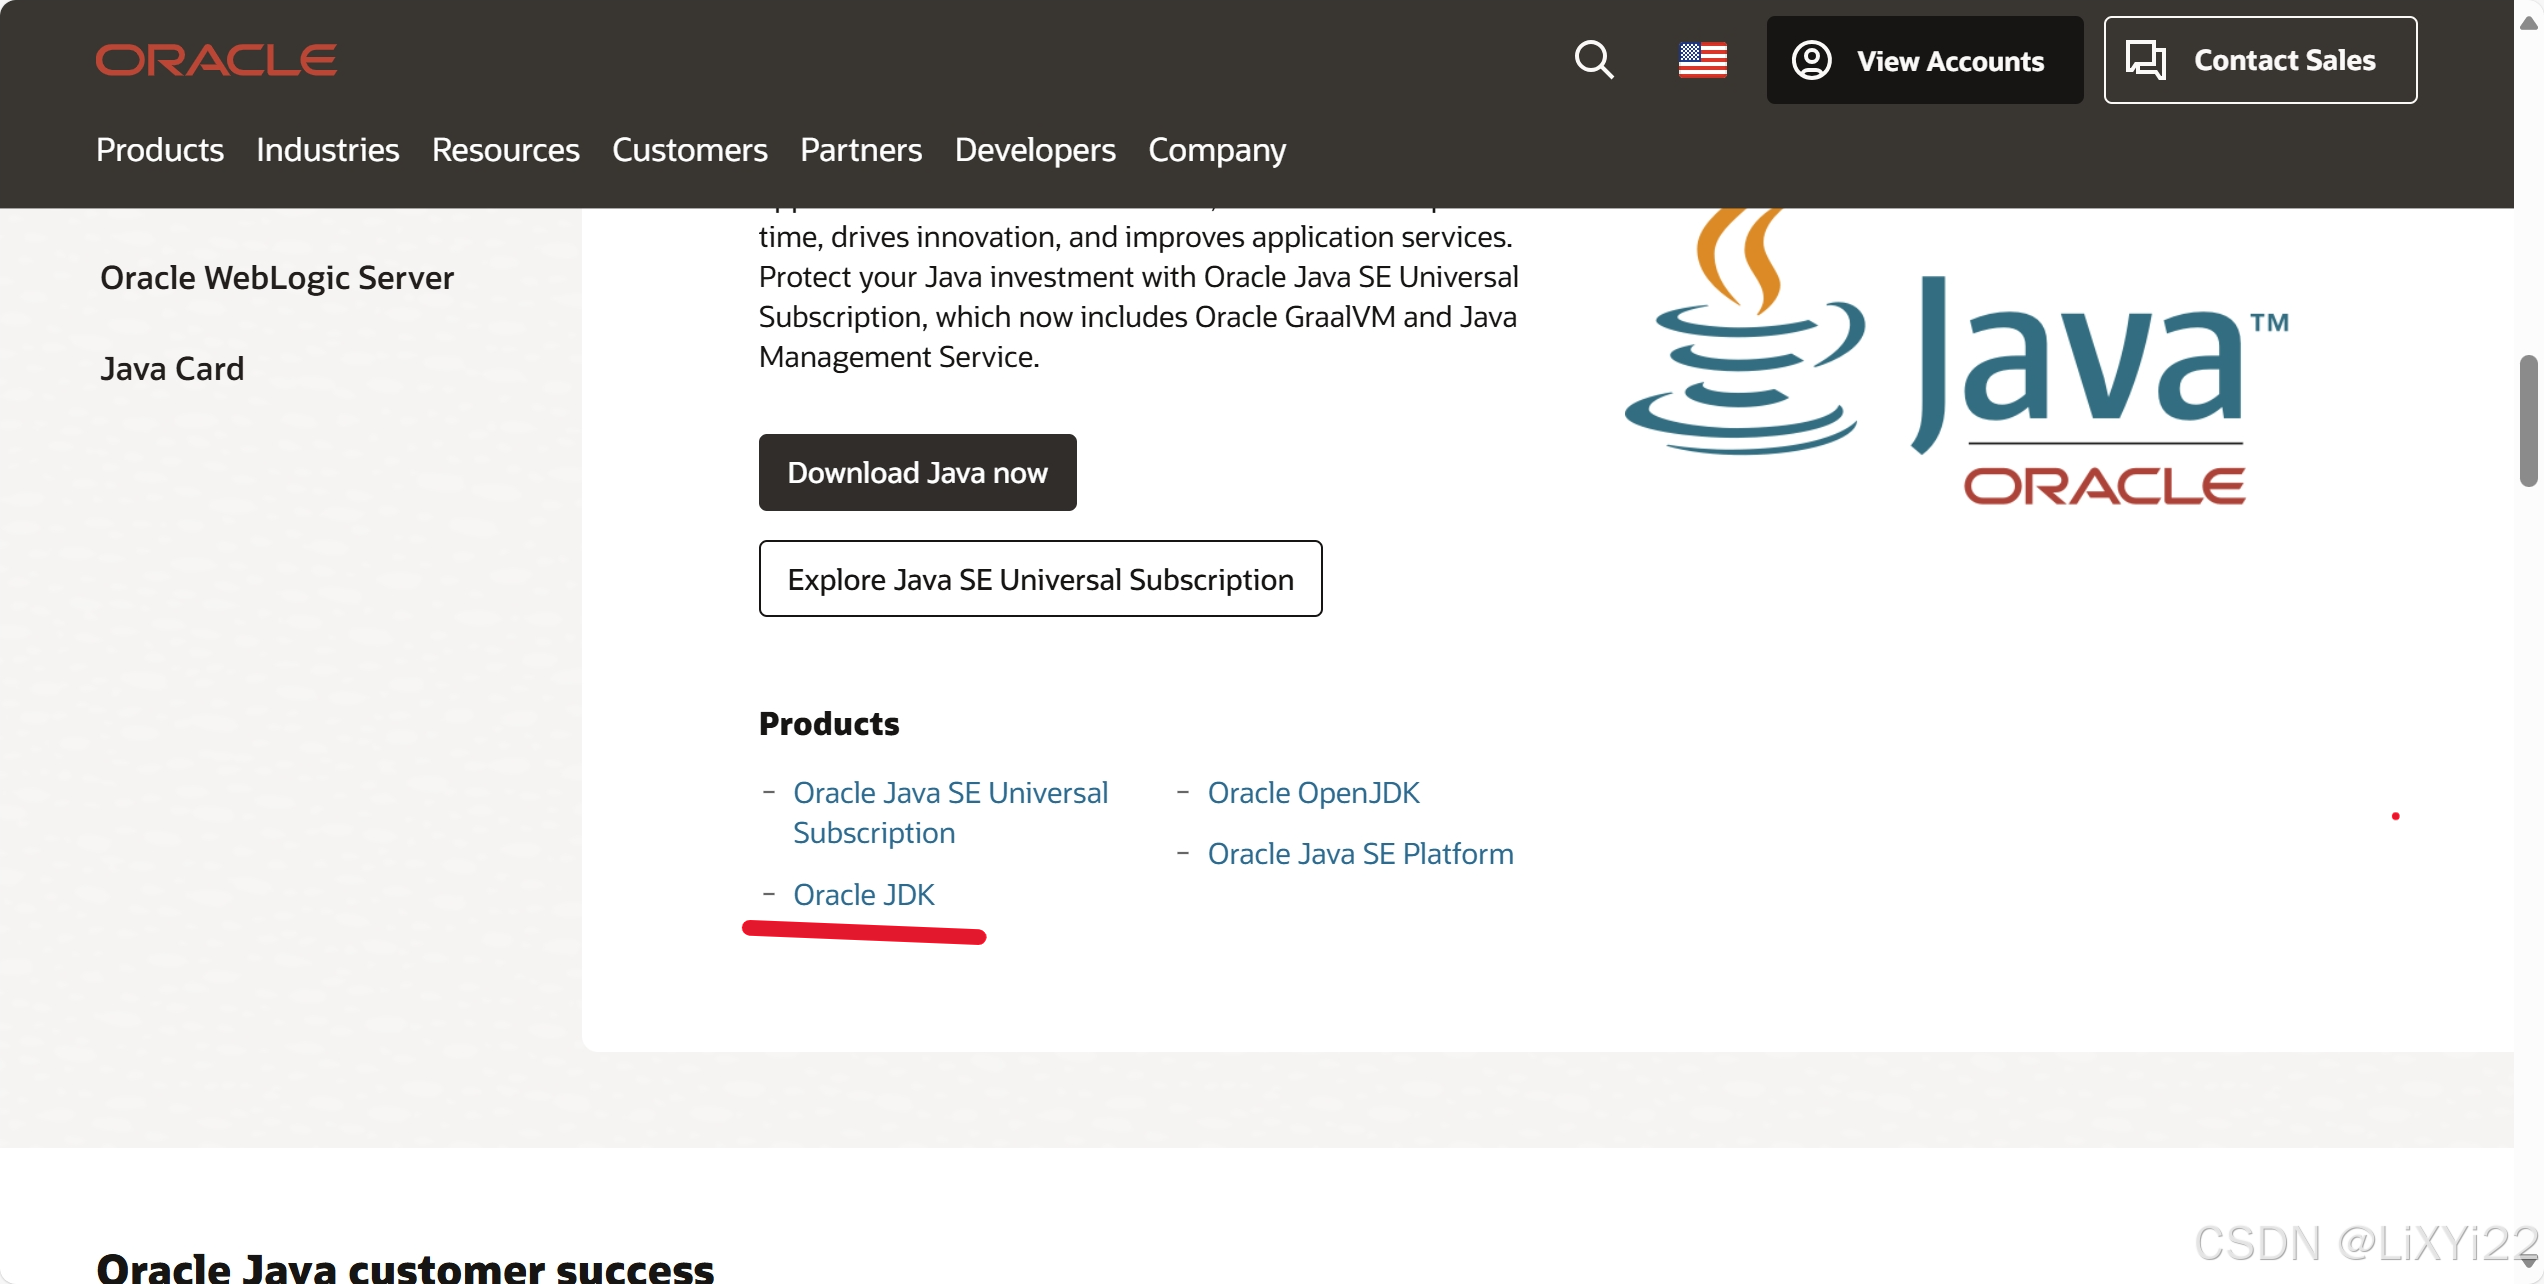Open the Oracle JDK link
2544x1284 pixels.
click(863, 894)
